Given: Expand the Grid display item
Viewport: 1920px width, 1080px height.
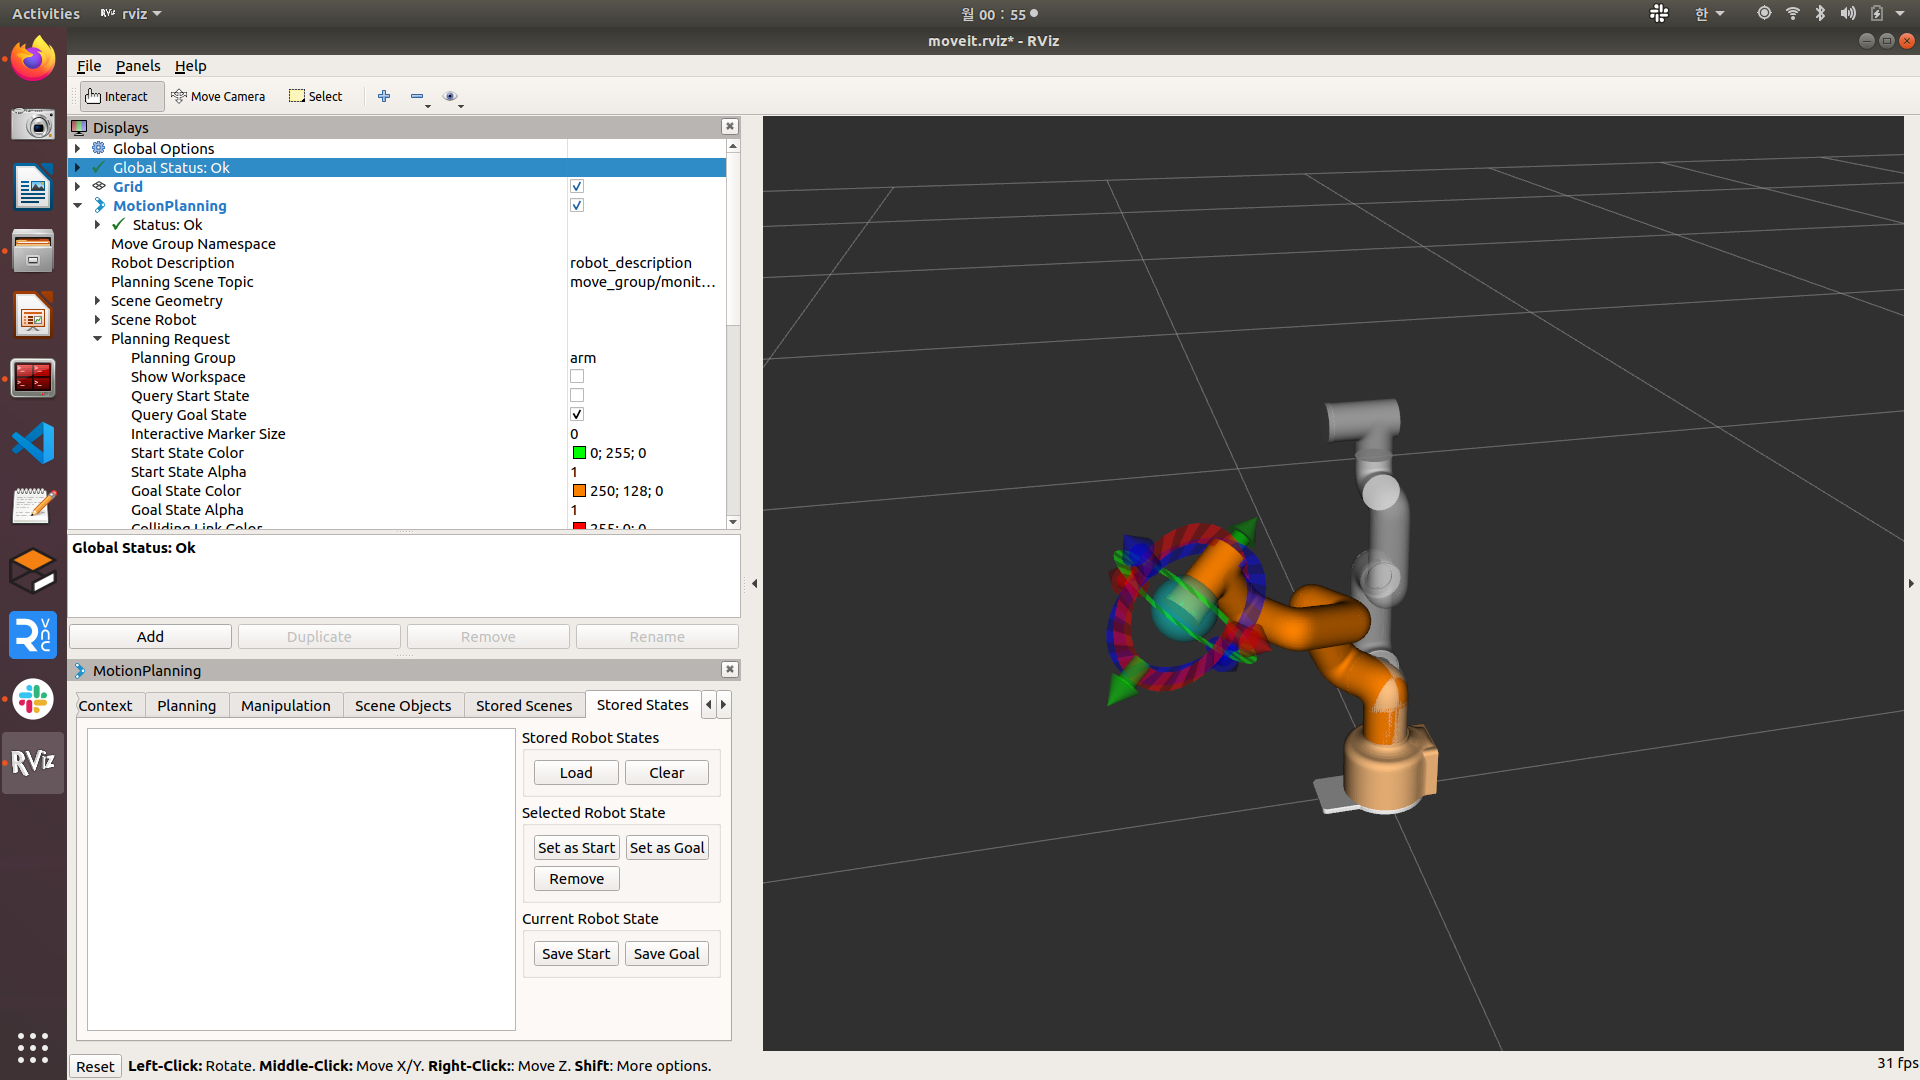Looking at the screenshot, I should [x=78, y=186].
